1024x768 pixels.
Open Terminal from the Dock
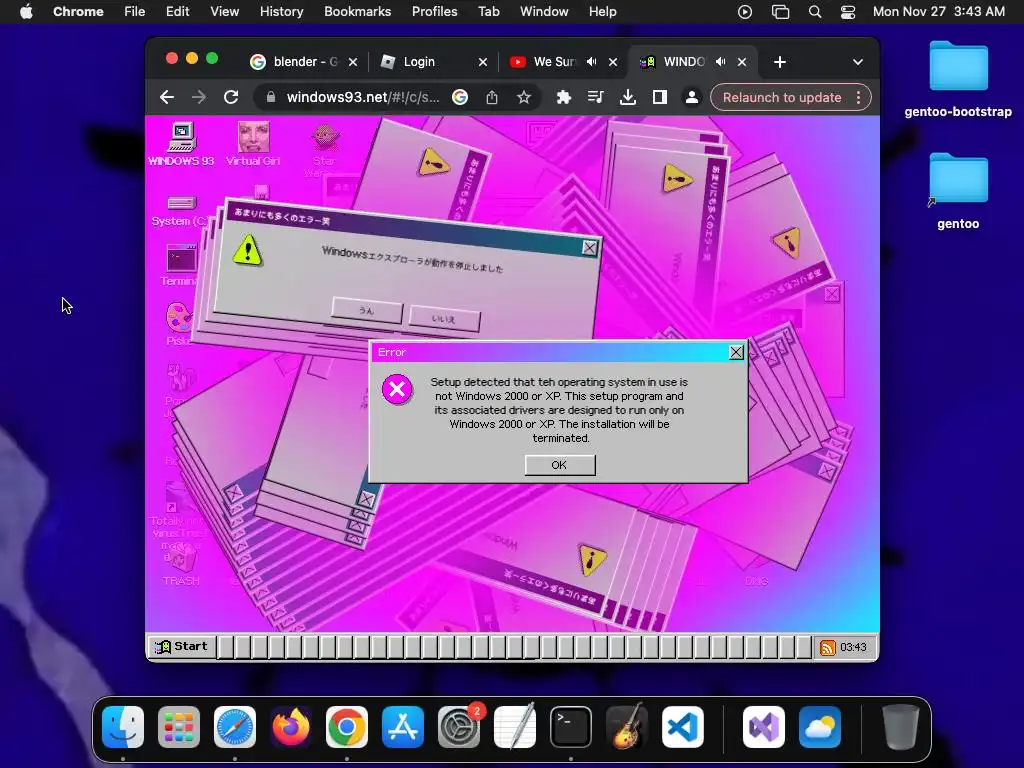click(x=571, y=727)
